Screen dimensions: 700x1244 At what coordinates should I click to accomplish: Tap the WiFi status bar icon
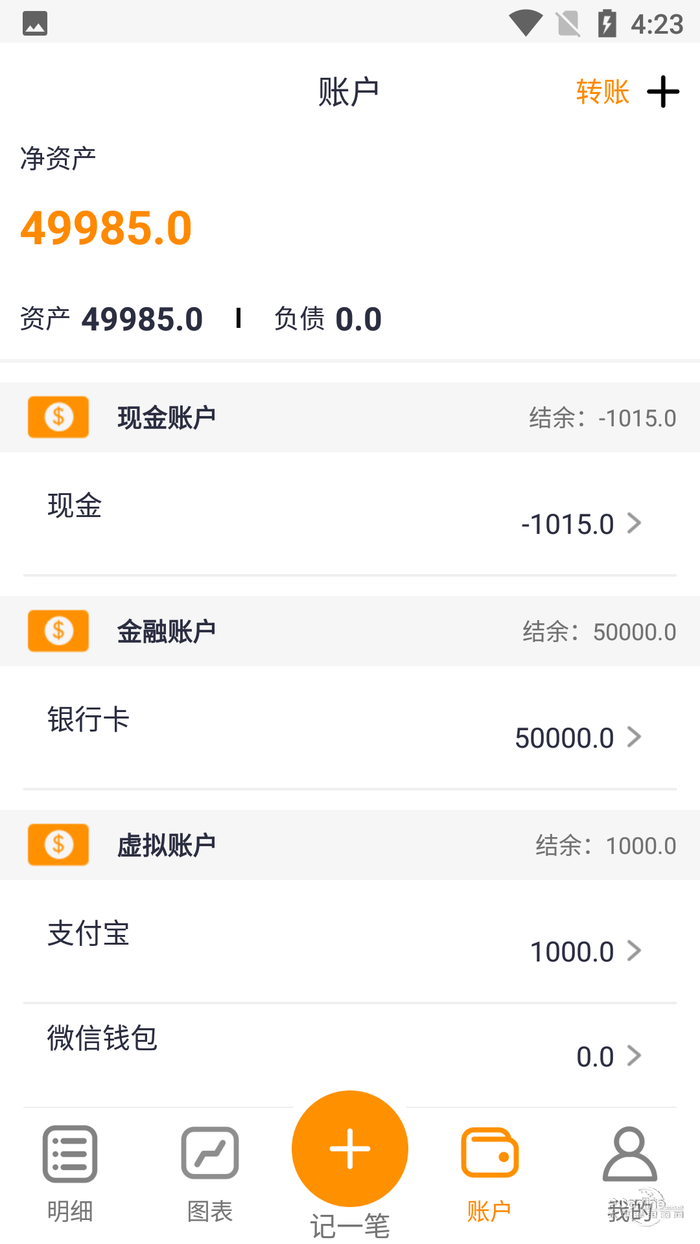(x=525, y=23)
